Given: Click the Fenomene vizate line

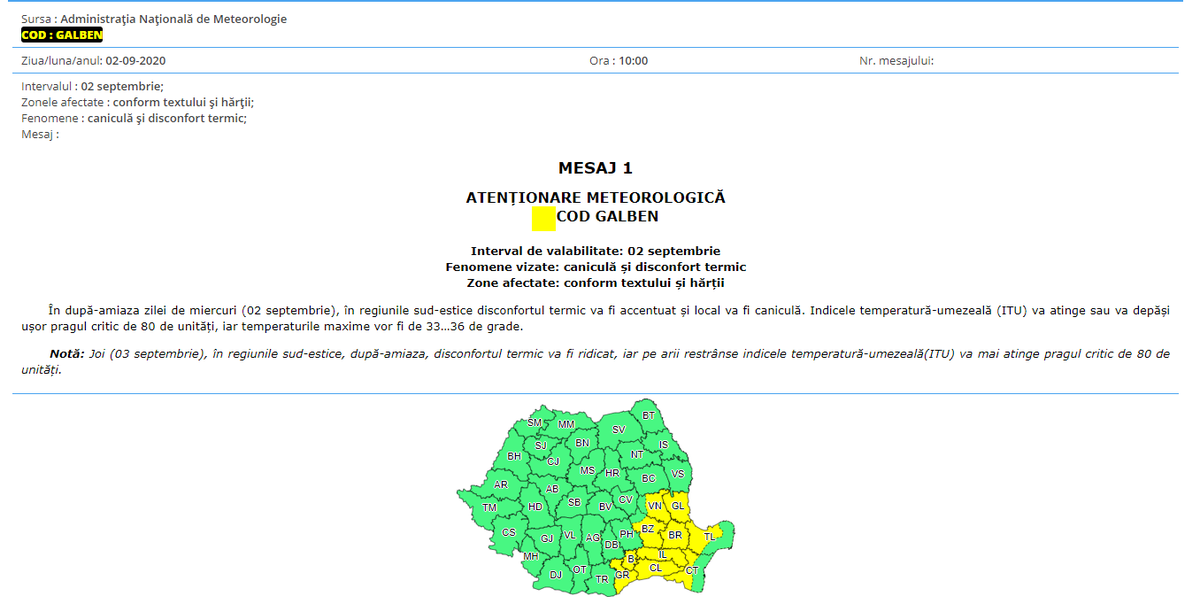Looking at the screenshot, I should 596,267.
